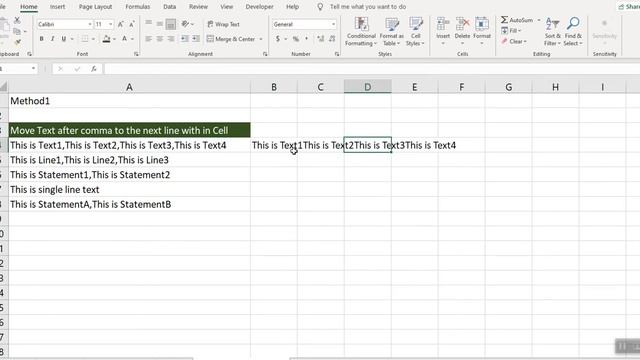Screen dimensions: 640x360
Task: Decrease indent icon
Action: pos(185,39)
